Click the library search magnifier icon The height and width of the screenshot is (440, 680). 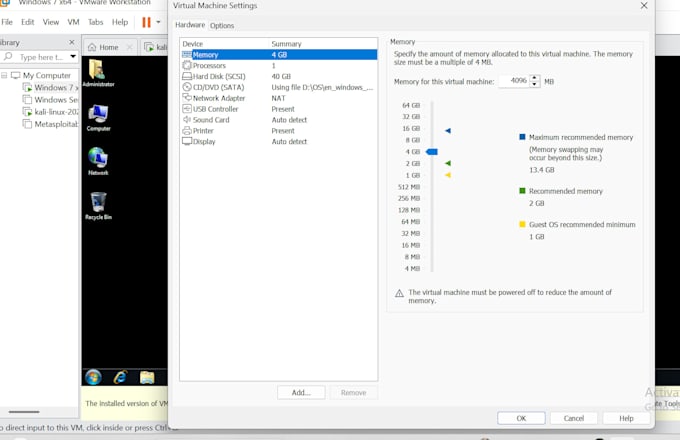click(x=8, y=57)
